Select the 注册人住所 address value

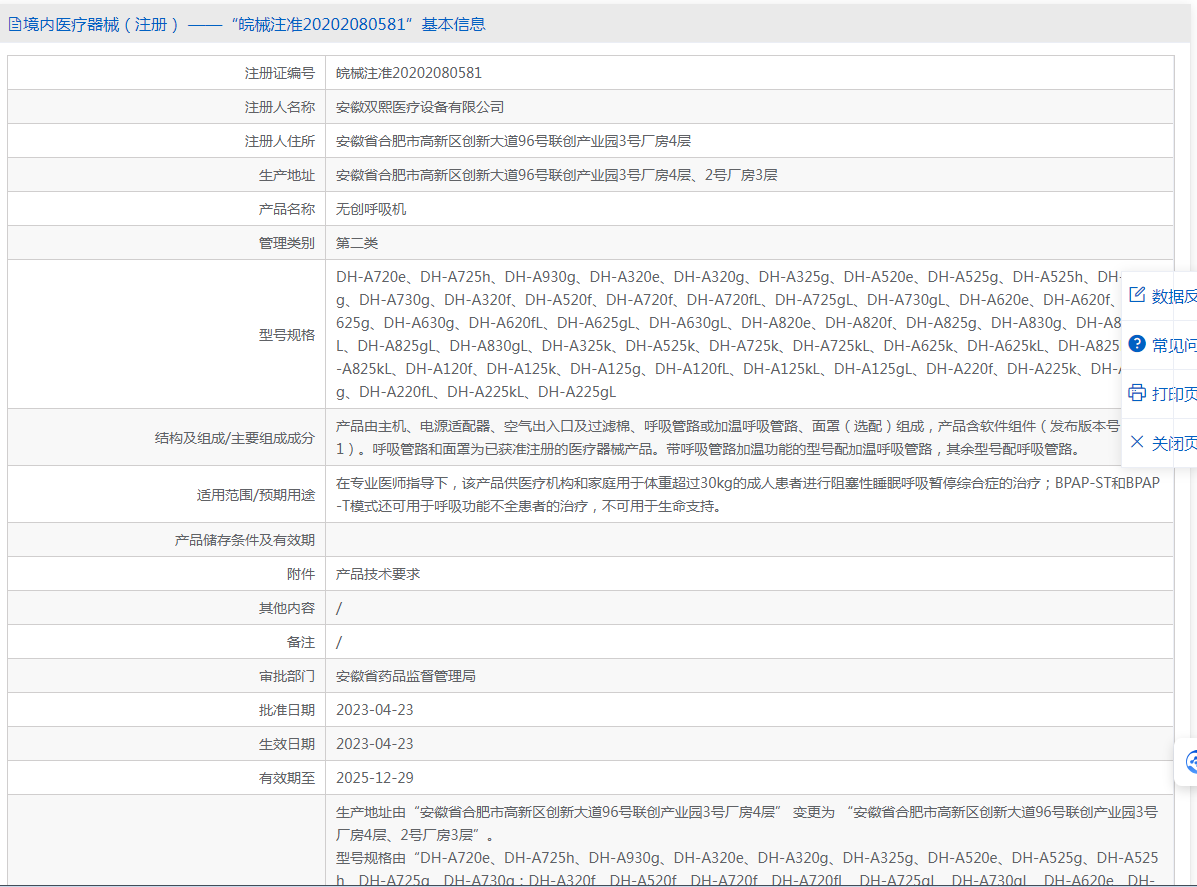pyautogui.click(x=513, y=141)
